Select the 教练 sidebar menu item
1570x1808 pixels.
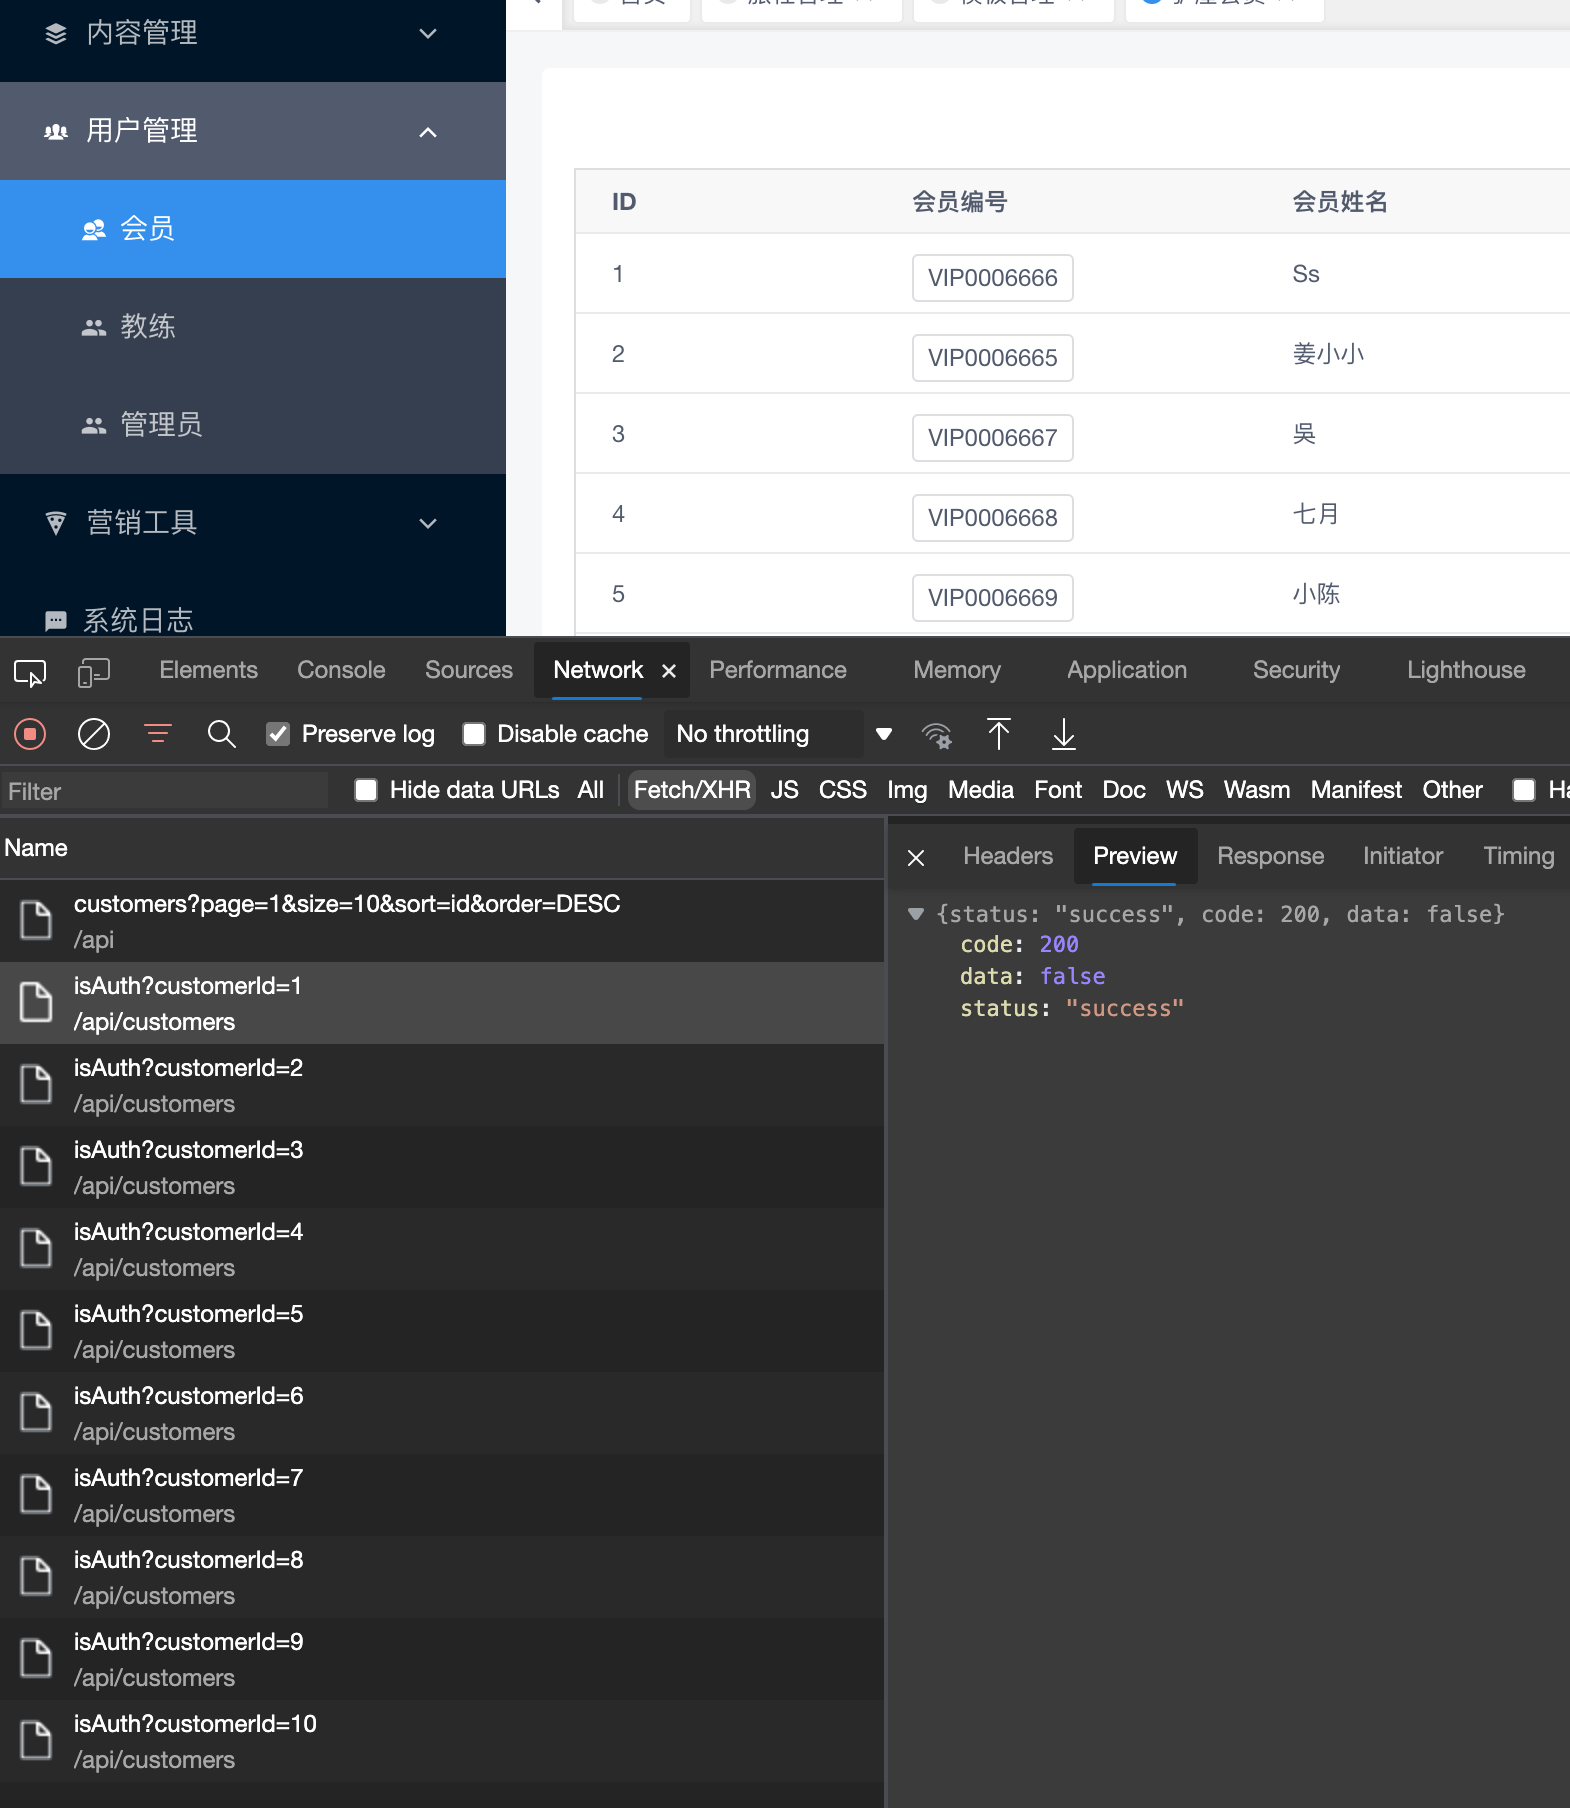[x=253, y=327]
